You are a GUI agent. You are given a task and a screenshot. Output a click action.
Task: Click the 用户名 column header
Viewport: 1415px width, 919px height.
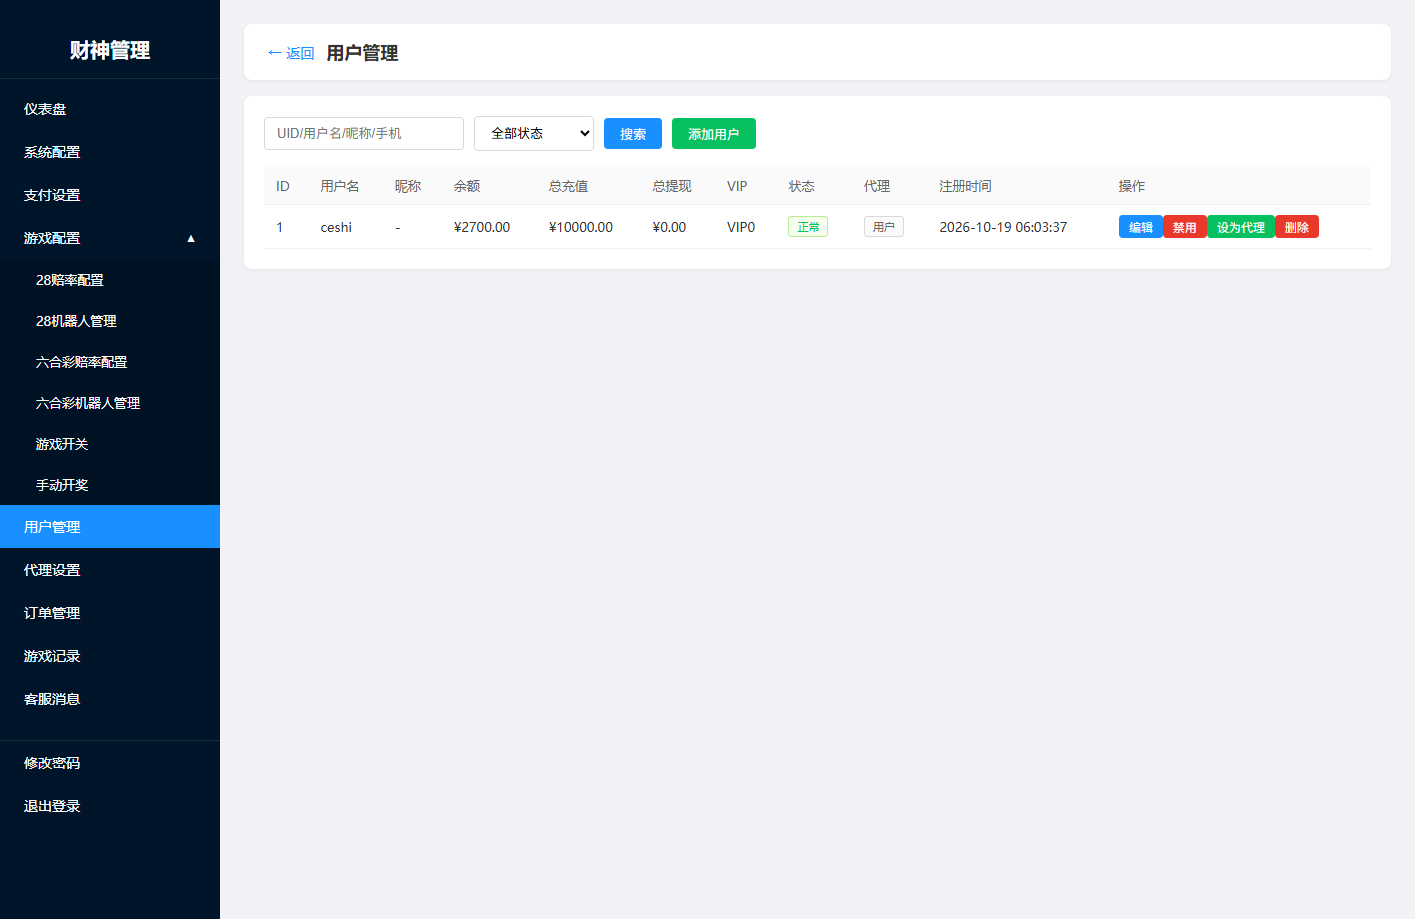[340, 186]
